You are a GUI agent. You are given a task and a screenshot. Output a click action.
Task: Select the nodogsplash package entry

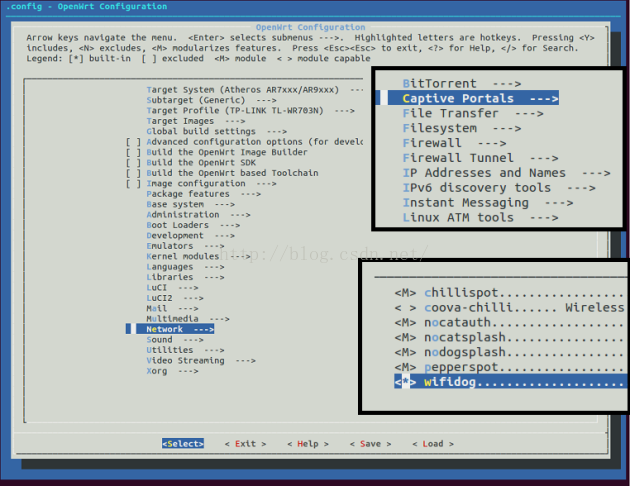tap(470, 352)
